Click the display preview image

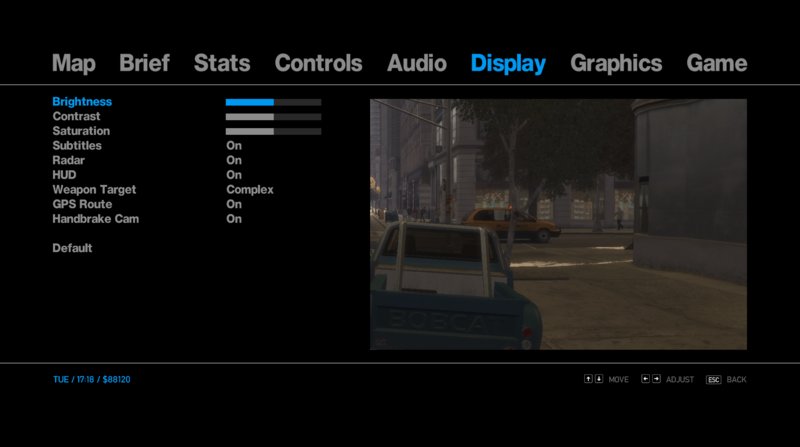point(558,225)
